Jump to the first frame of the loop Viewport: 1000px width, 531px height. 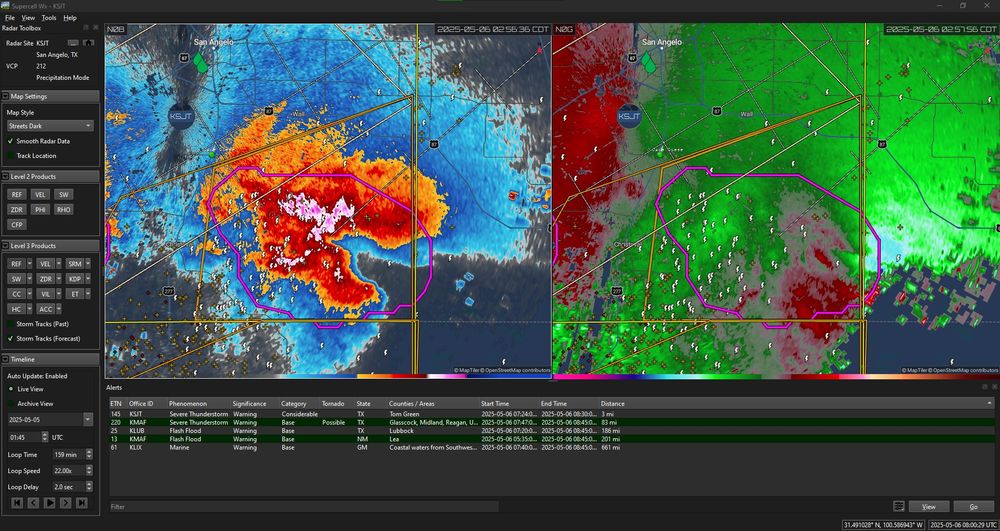pos(17,503)
